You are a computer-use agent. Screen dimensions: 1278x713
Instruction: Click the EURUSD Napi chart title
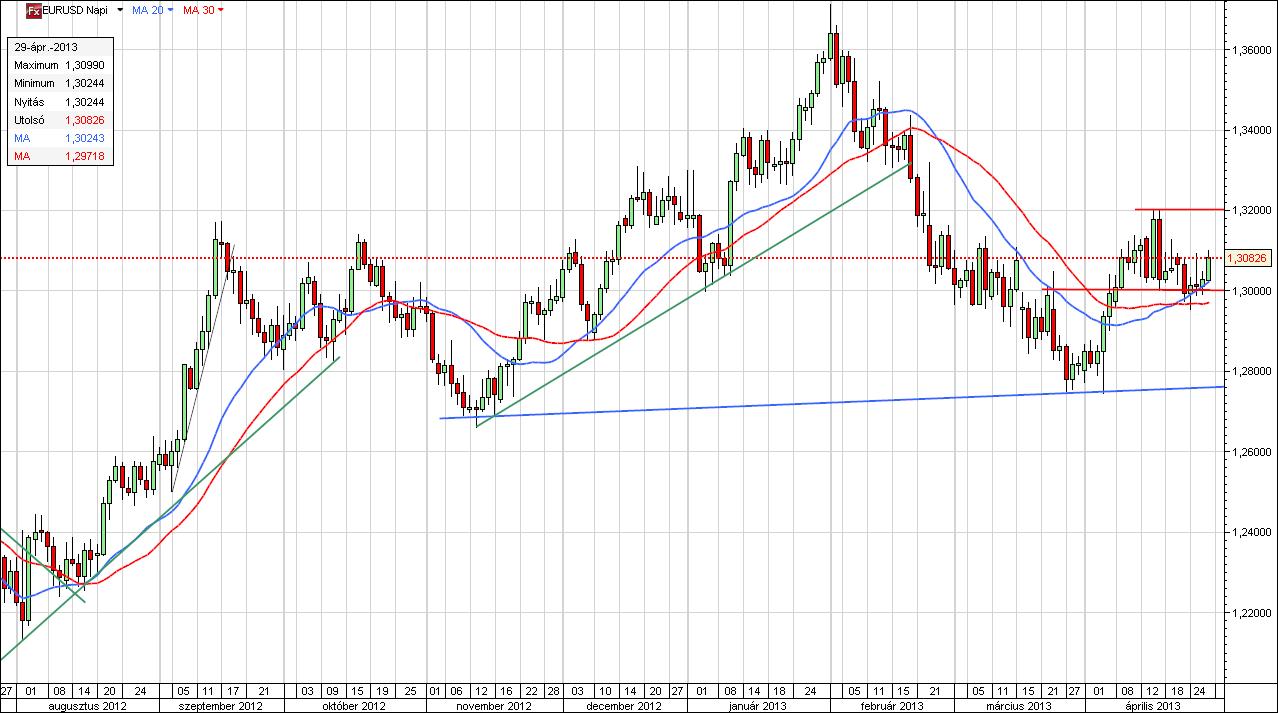75,10
